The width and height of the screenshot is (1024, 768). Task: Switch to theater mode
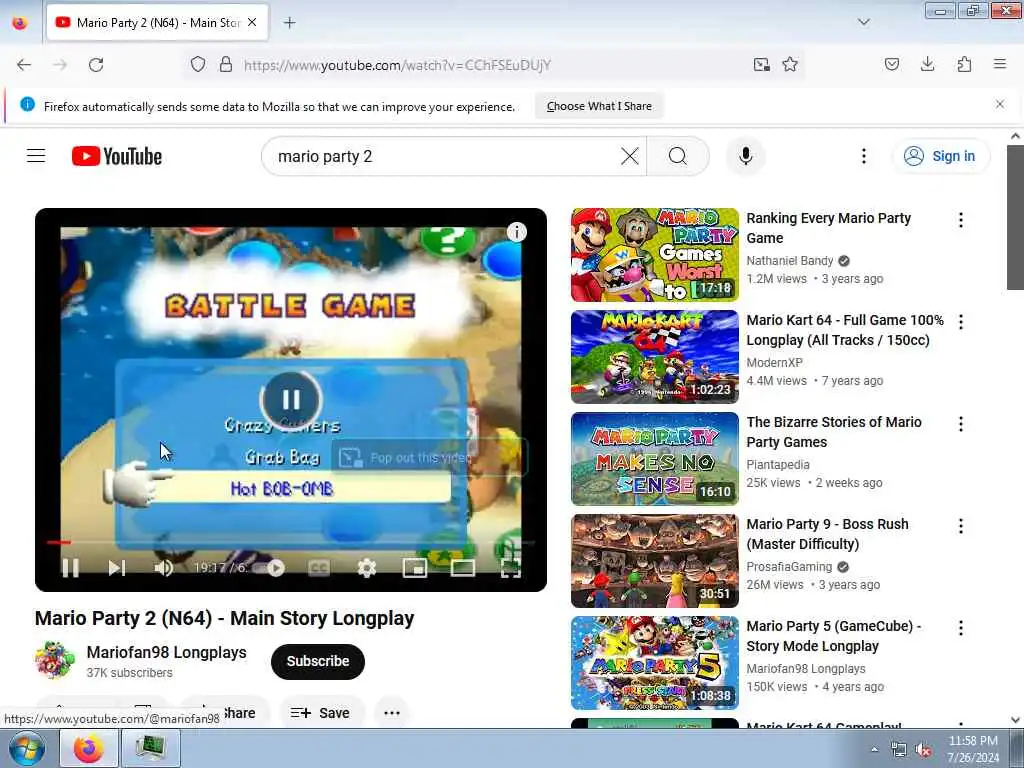click(x=462, y=568)
